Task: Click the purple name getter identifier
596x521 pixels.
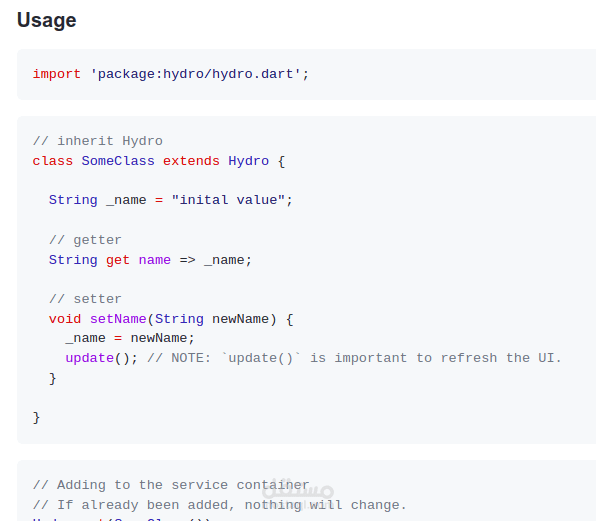Action: pos(154,260)
